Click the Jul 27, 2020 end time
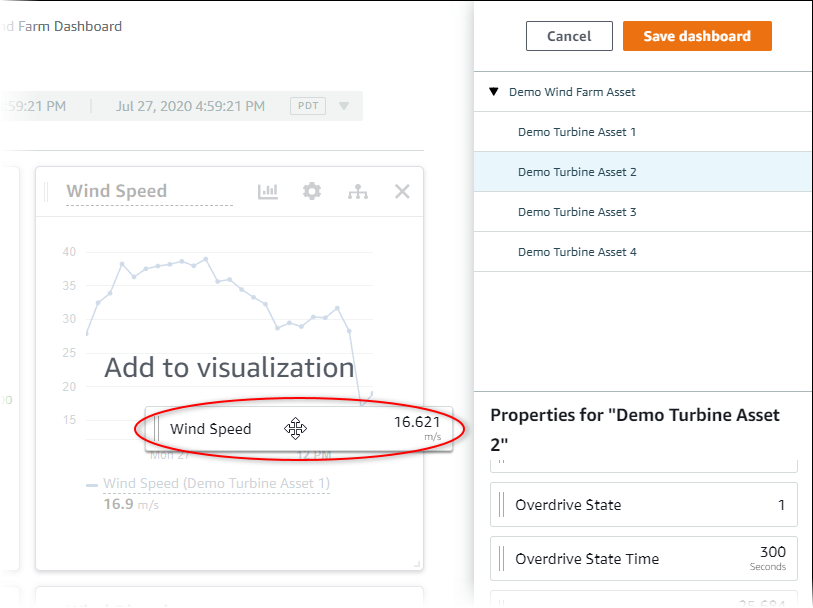The width and height of the screenshot is (813, 608). (190, 106)
